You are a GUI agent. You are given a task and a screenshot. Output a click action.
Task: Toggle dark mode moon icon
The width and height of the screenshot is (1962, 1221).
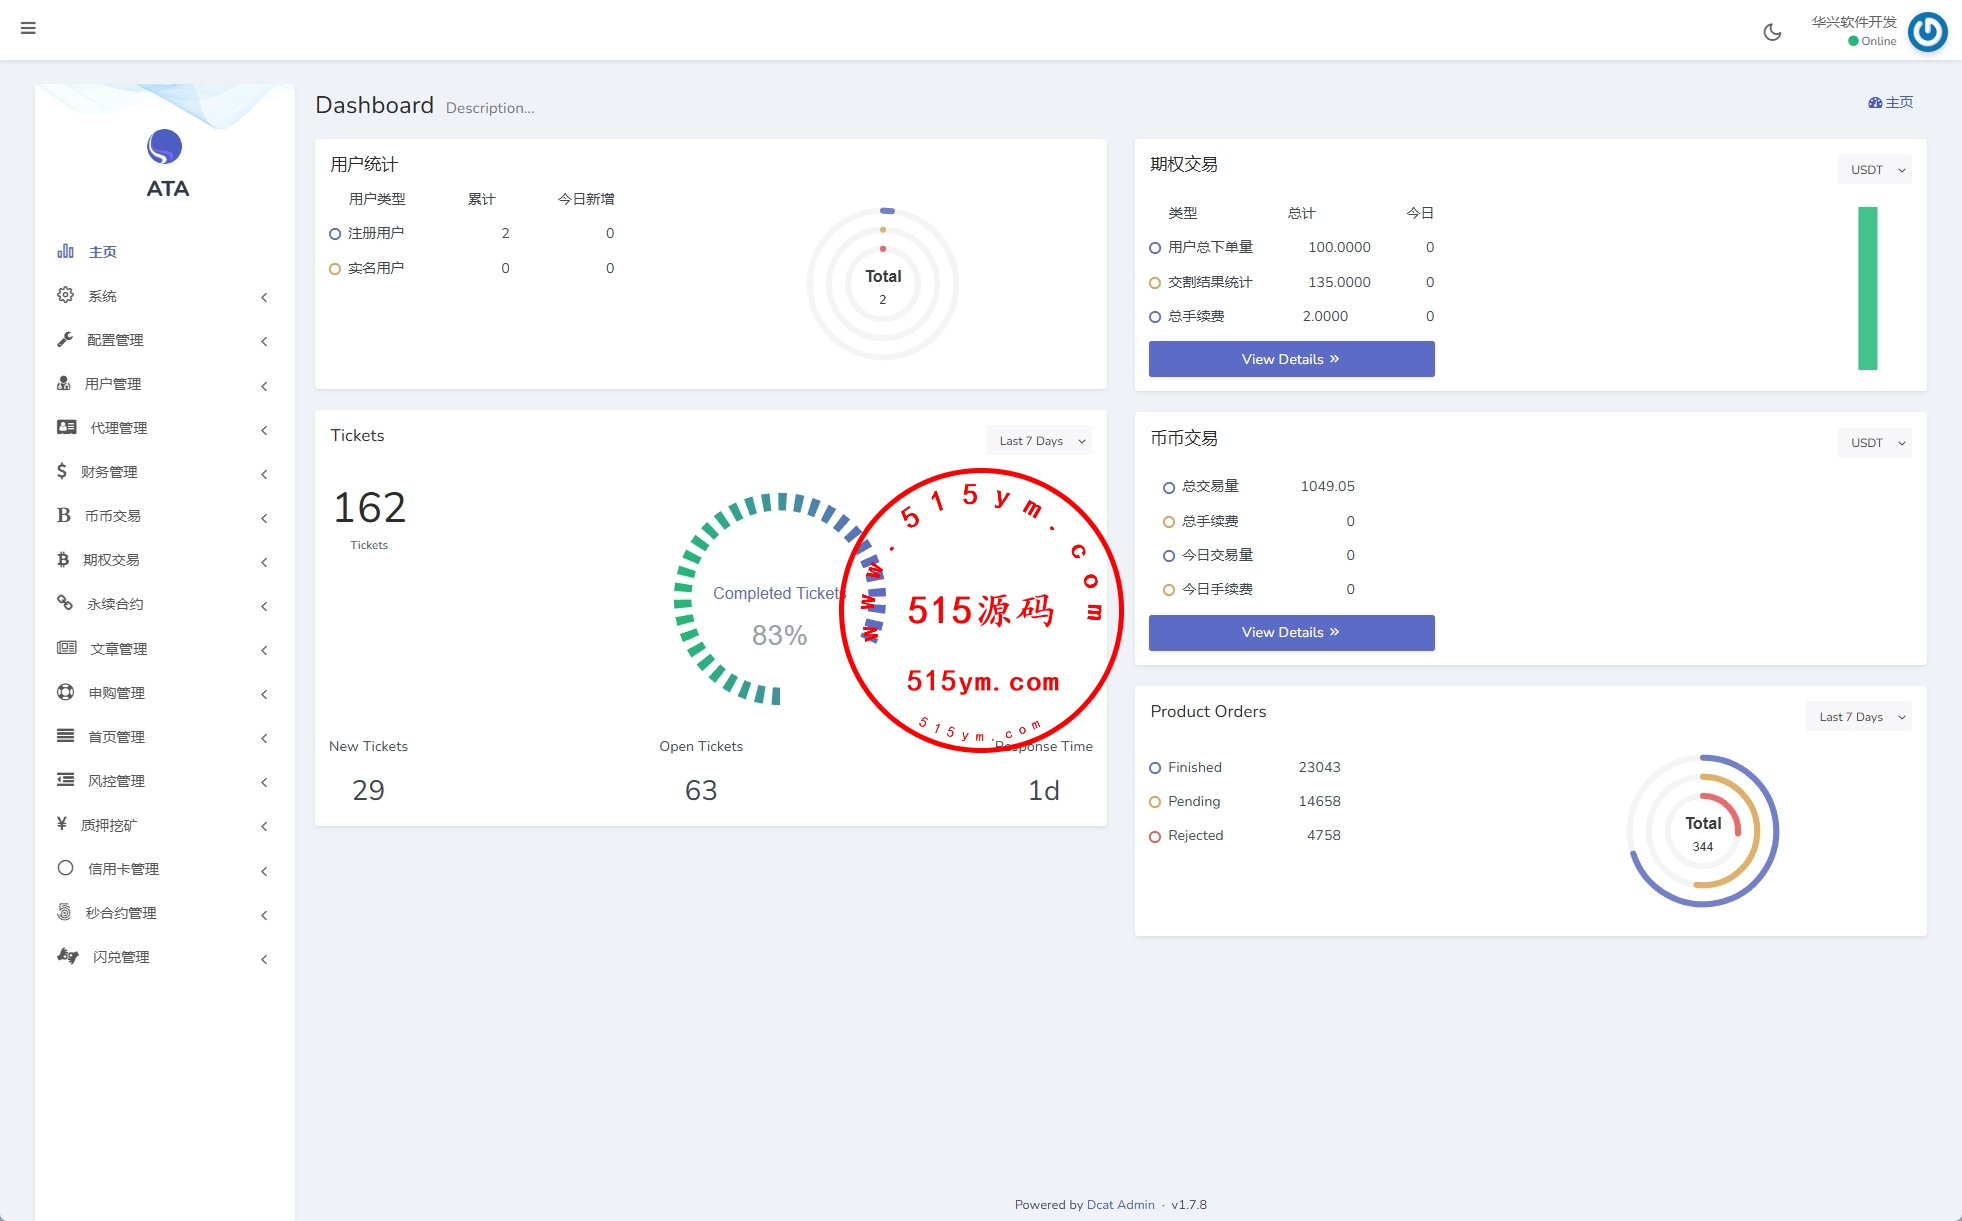click(1772, 32)
